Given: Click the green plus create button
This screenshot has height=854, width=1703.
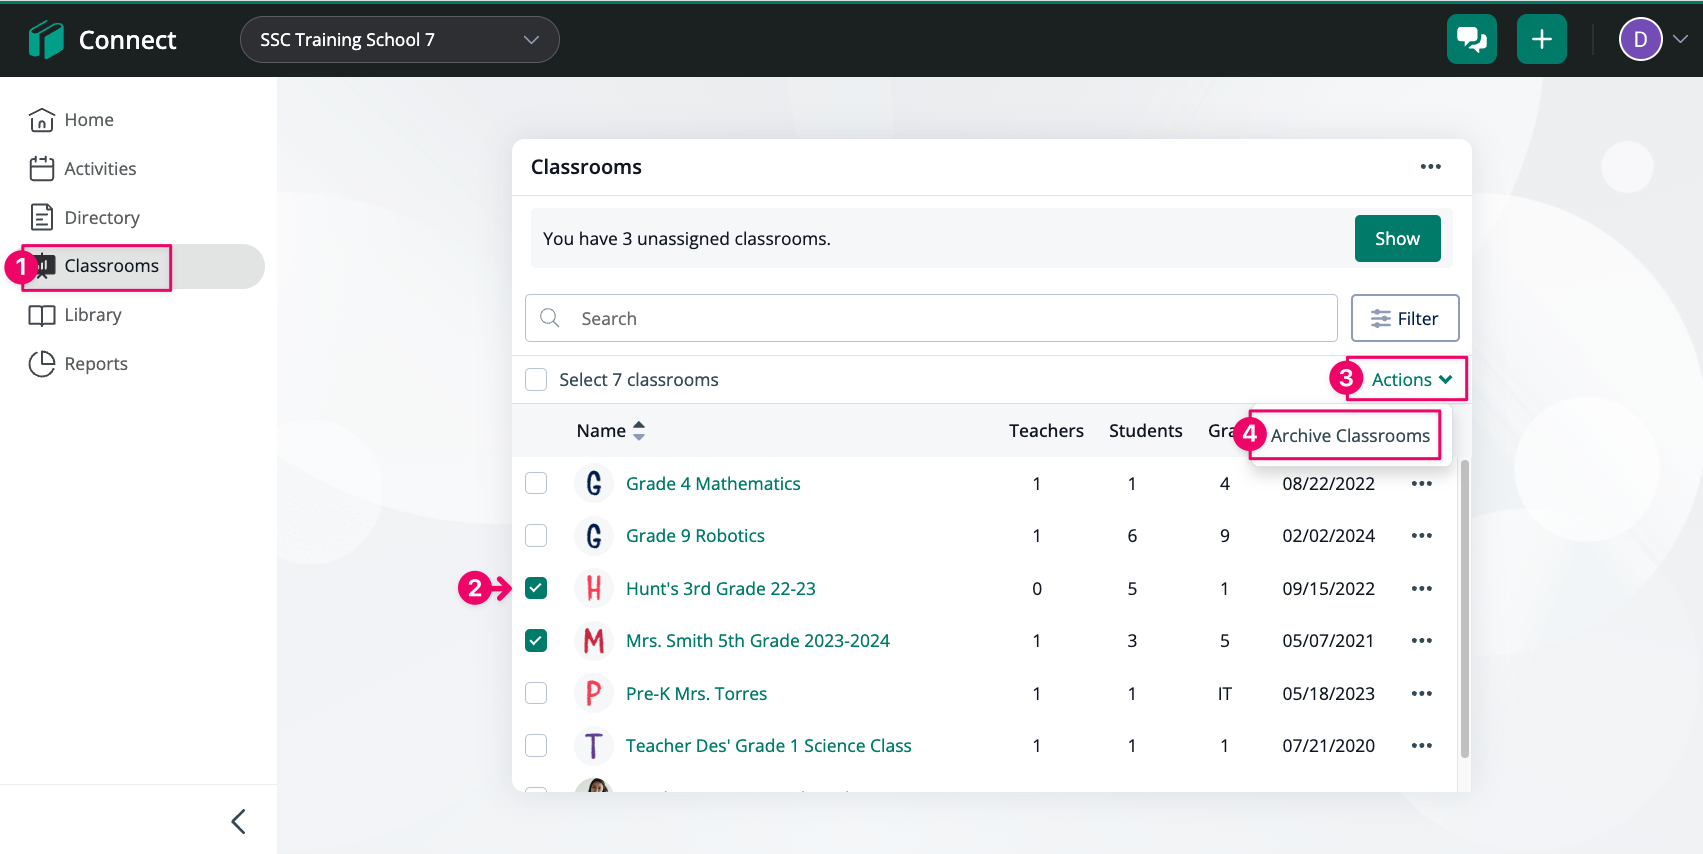Looking at the screenshot, I should (1541, 39).
